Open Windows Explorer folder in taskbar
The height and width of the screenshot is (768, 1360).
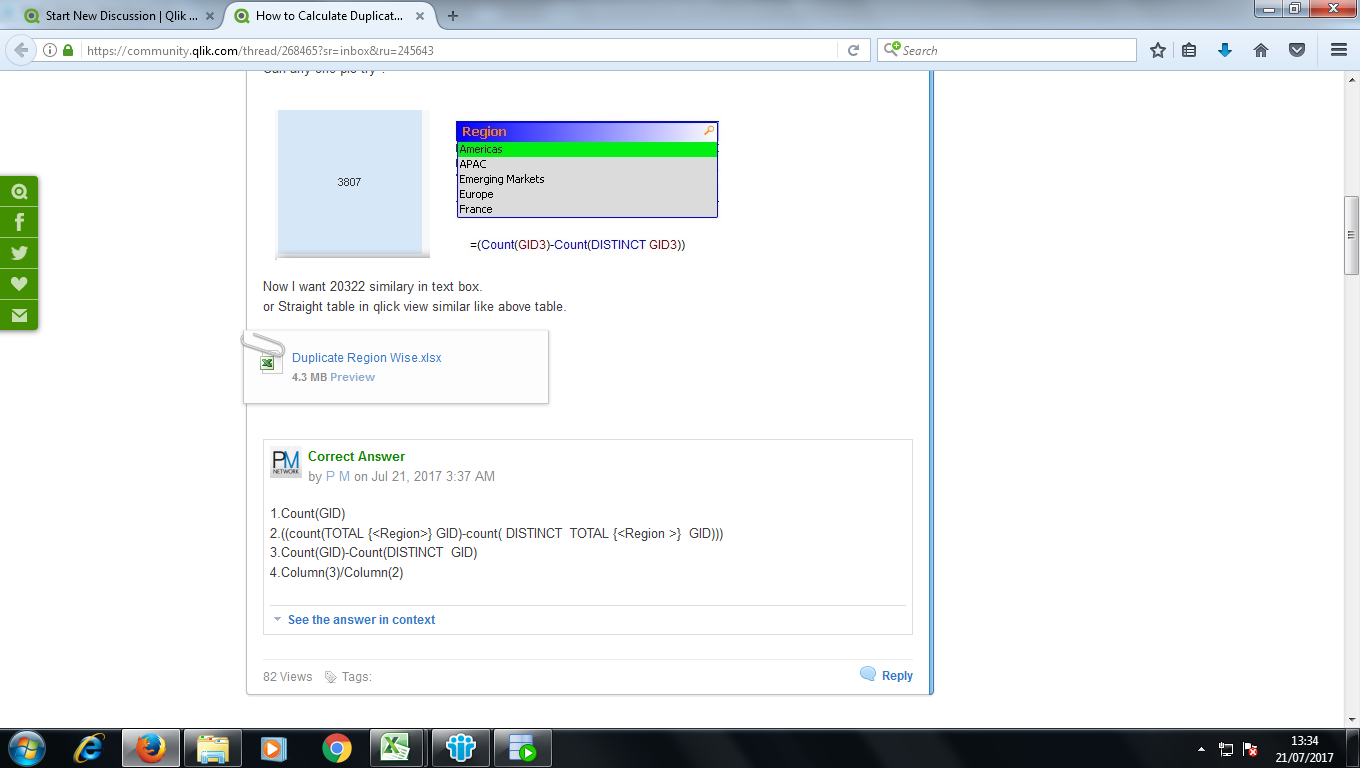pyautogui.click(x=213, y=748)
